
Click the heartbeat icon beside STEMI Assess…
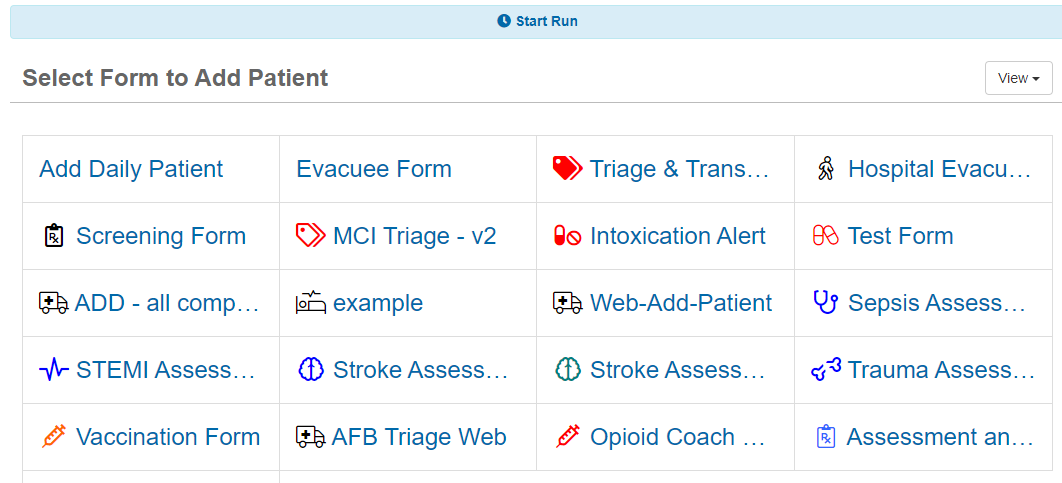(x=54, y=370)
